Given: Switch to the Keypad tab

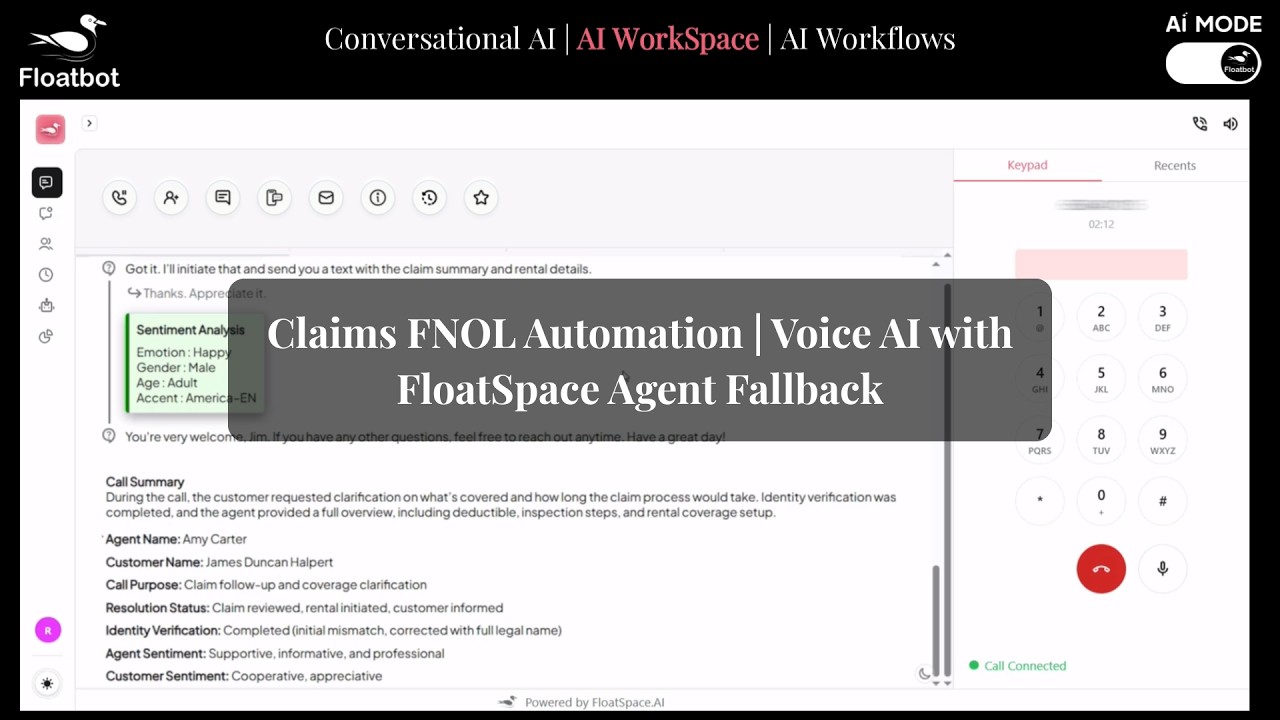Looking at the screenshot, I should 1027,165.
